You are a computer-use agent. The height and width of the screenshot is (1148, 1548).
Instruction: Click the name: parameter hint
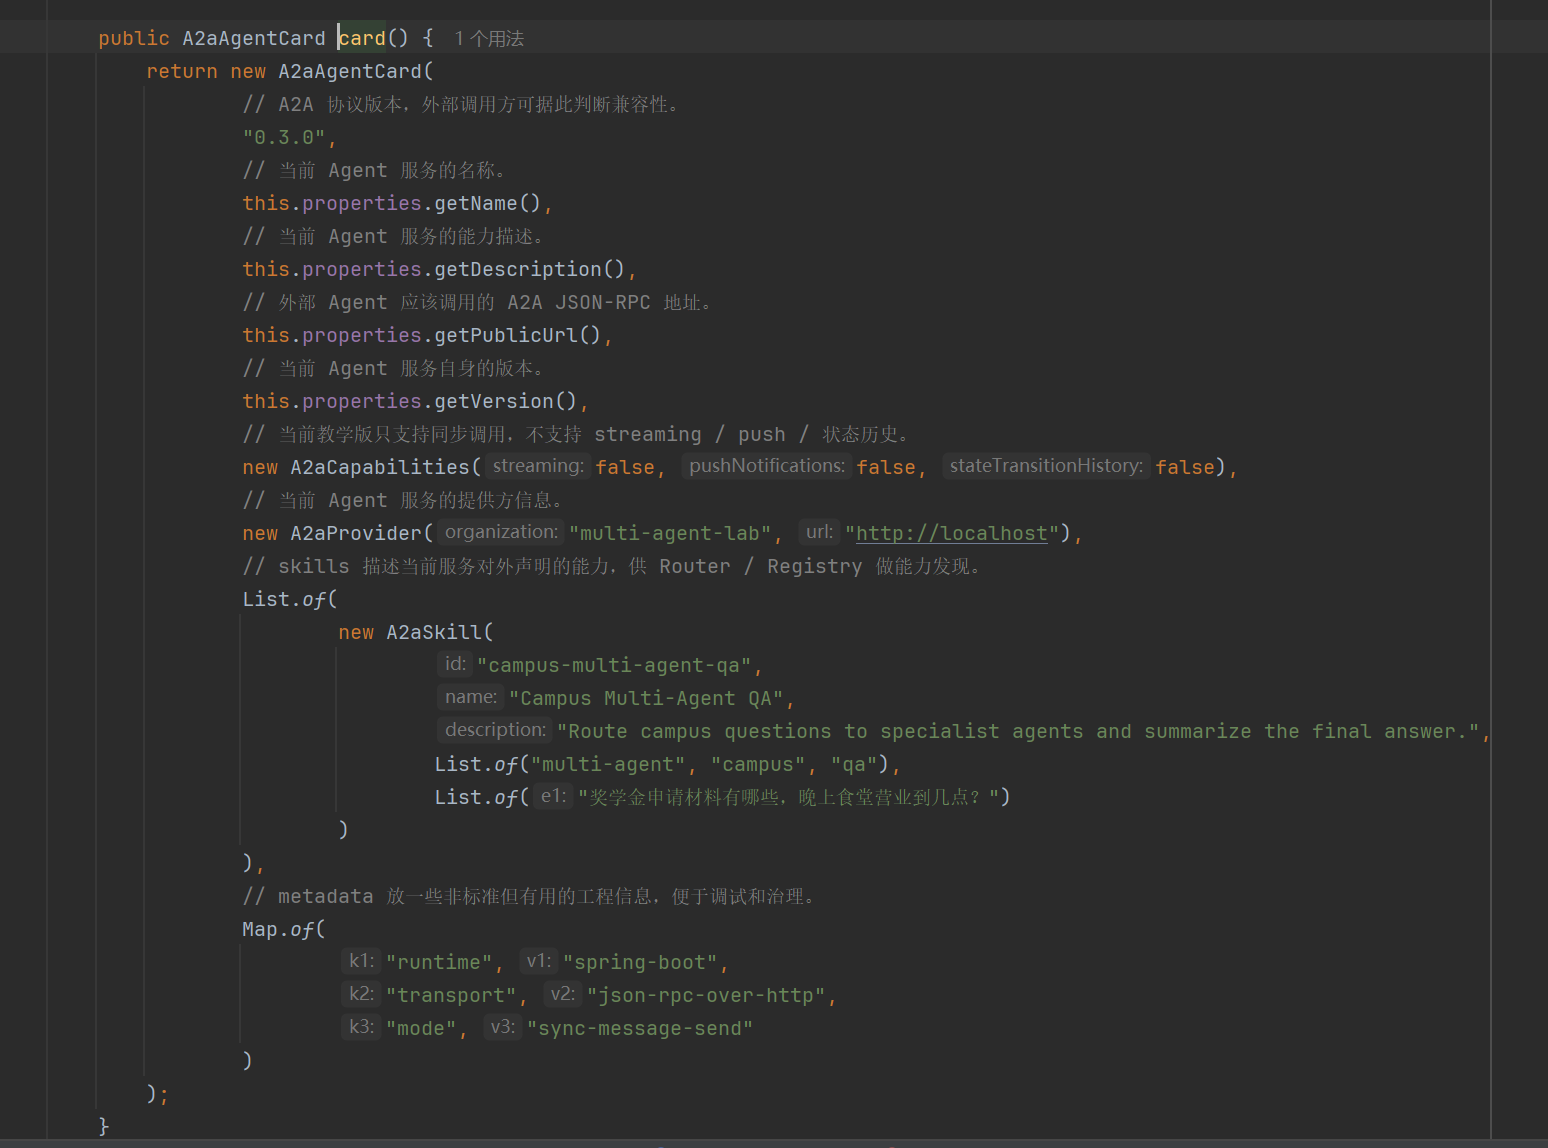click(x=471, y=697)
